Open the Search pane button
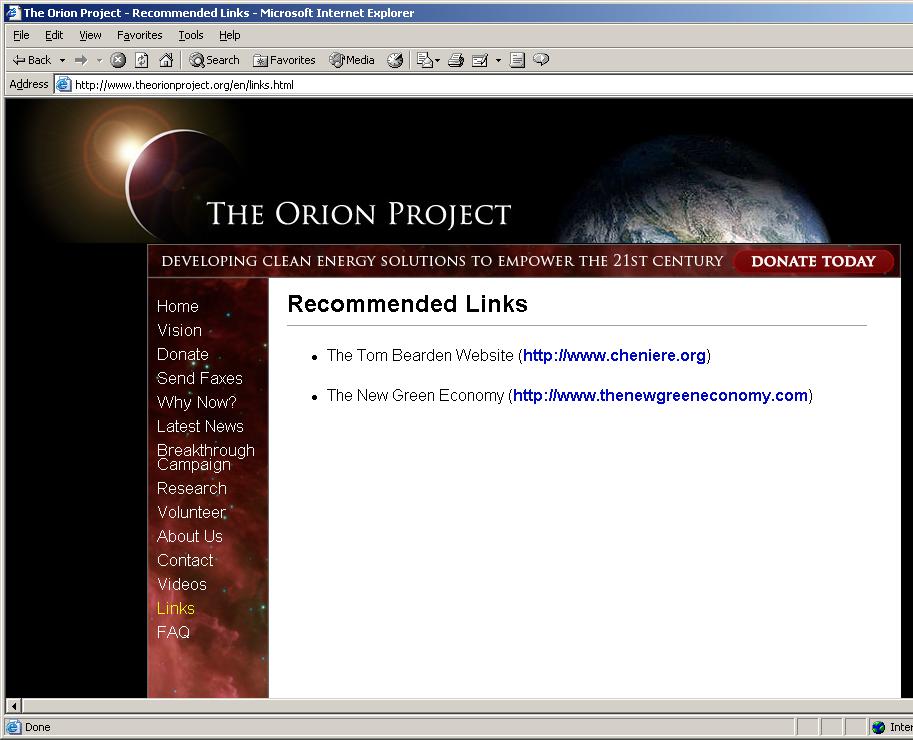913x740 pixels. click(214, 60)
